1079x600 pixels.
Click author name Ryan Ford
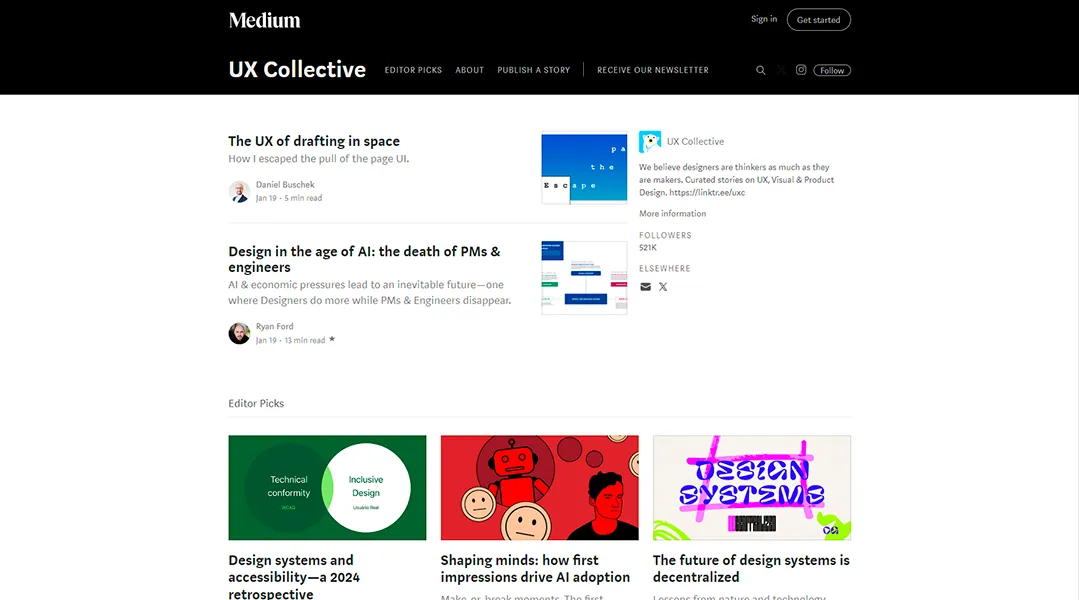275,326
